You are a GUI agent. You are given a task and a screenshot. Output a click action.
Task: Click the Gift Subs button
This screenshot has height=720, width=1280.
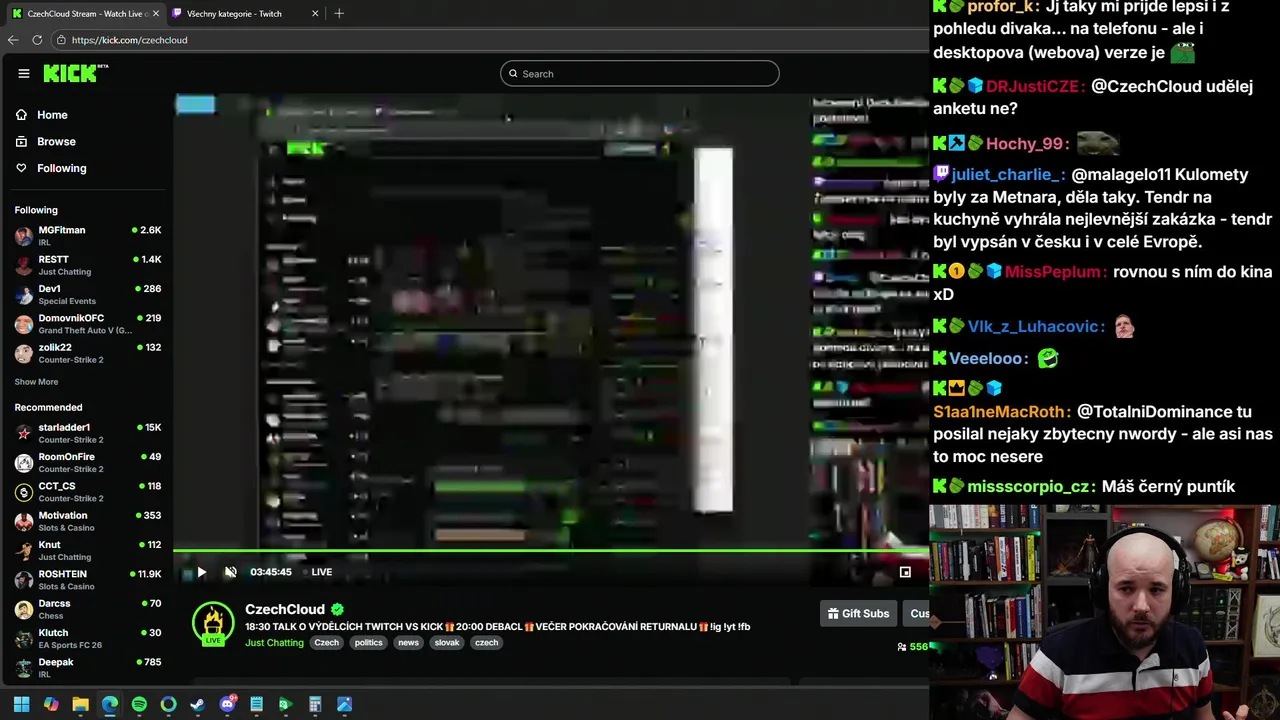tap(858, 613)
